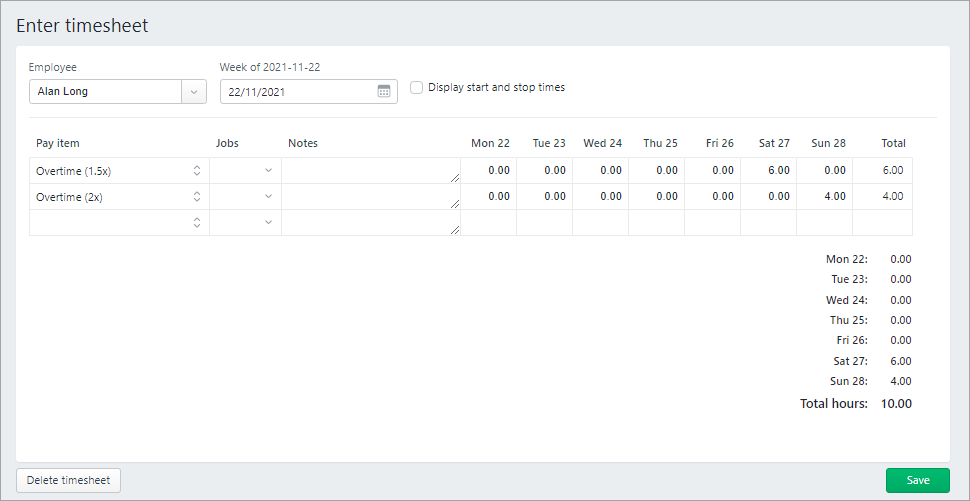This screenshot has width=970, height=501.
Task: Click the week date field showing 22/11/2021
Action: click(x=297, y=92)
